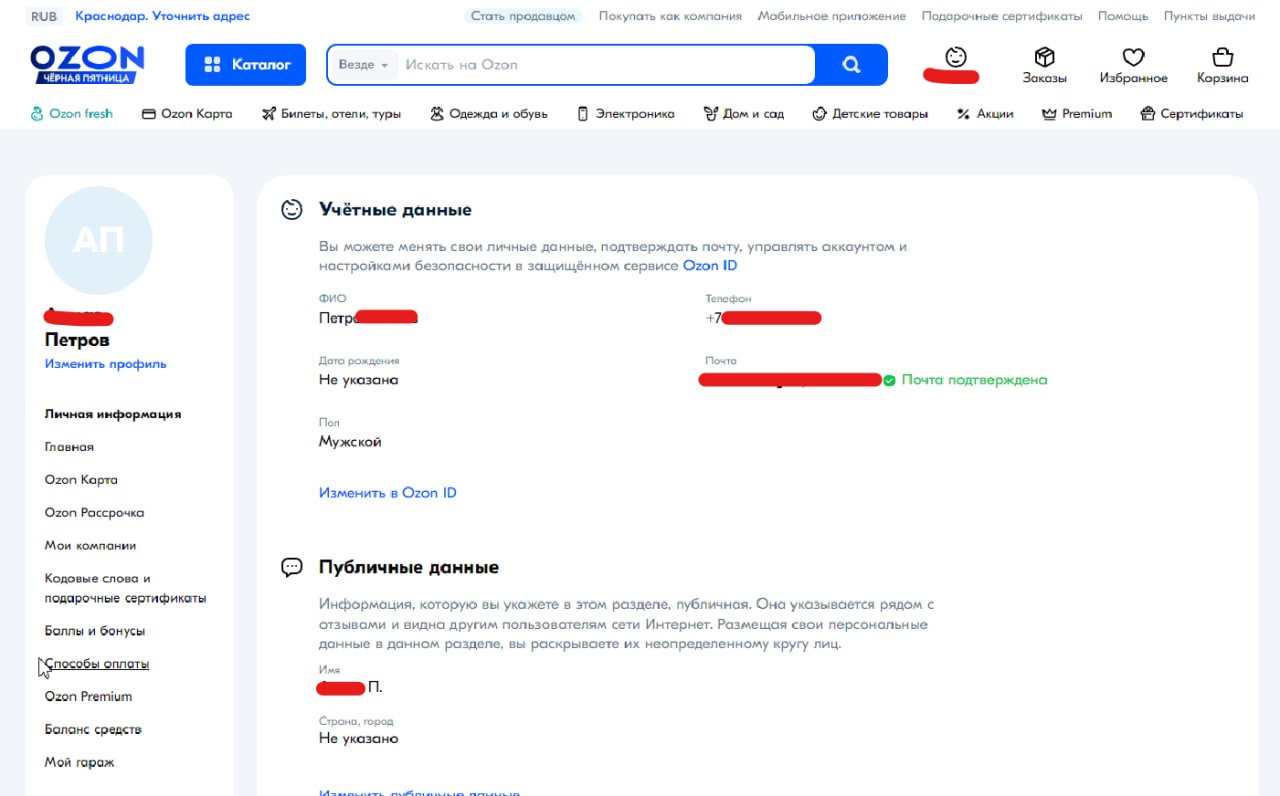Click into the Искать на Ozon search field

click(605, 65)
